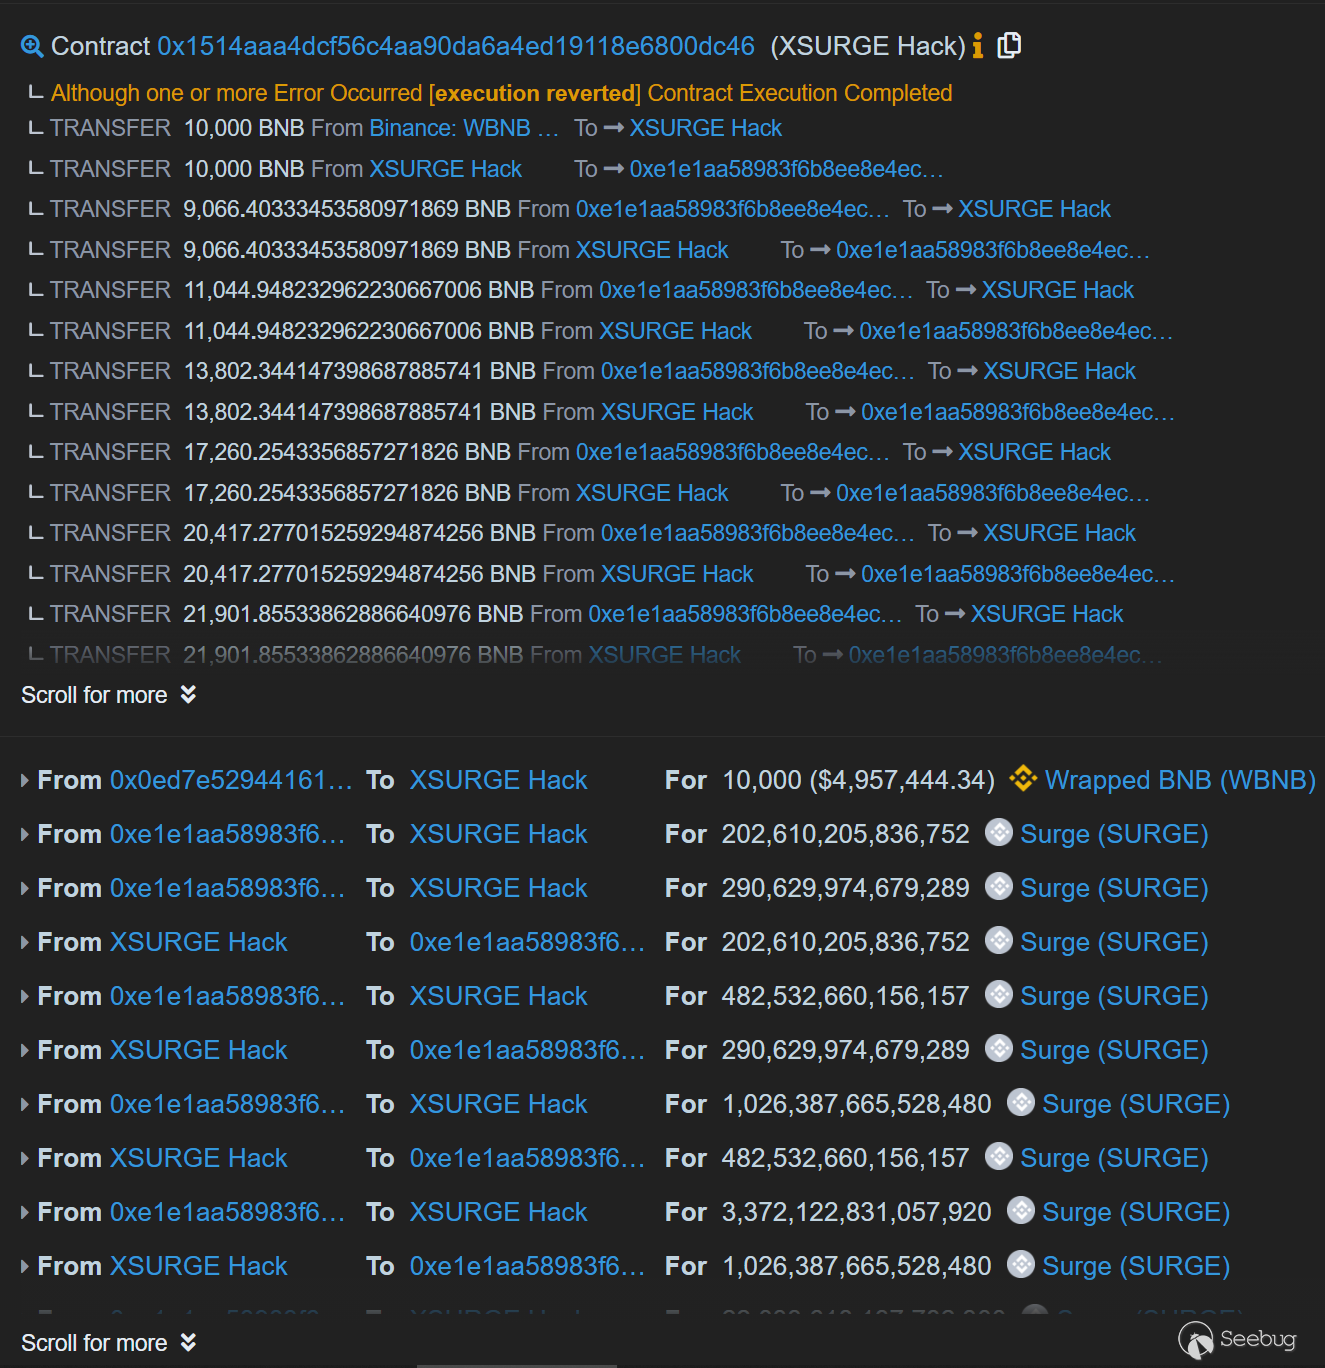
Task: Click 0xe1e1aa58983f6b8ee8e4ec... recipient of 10,000 BNB
Action: pos(786,169)
